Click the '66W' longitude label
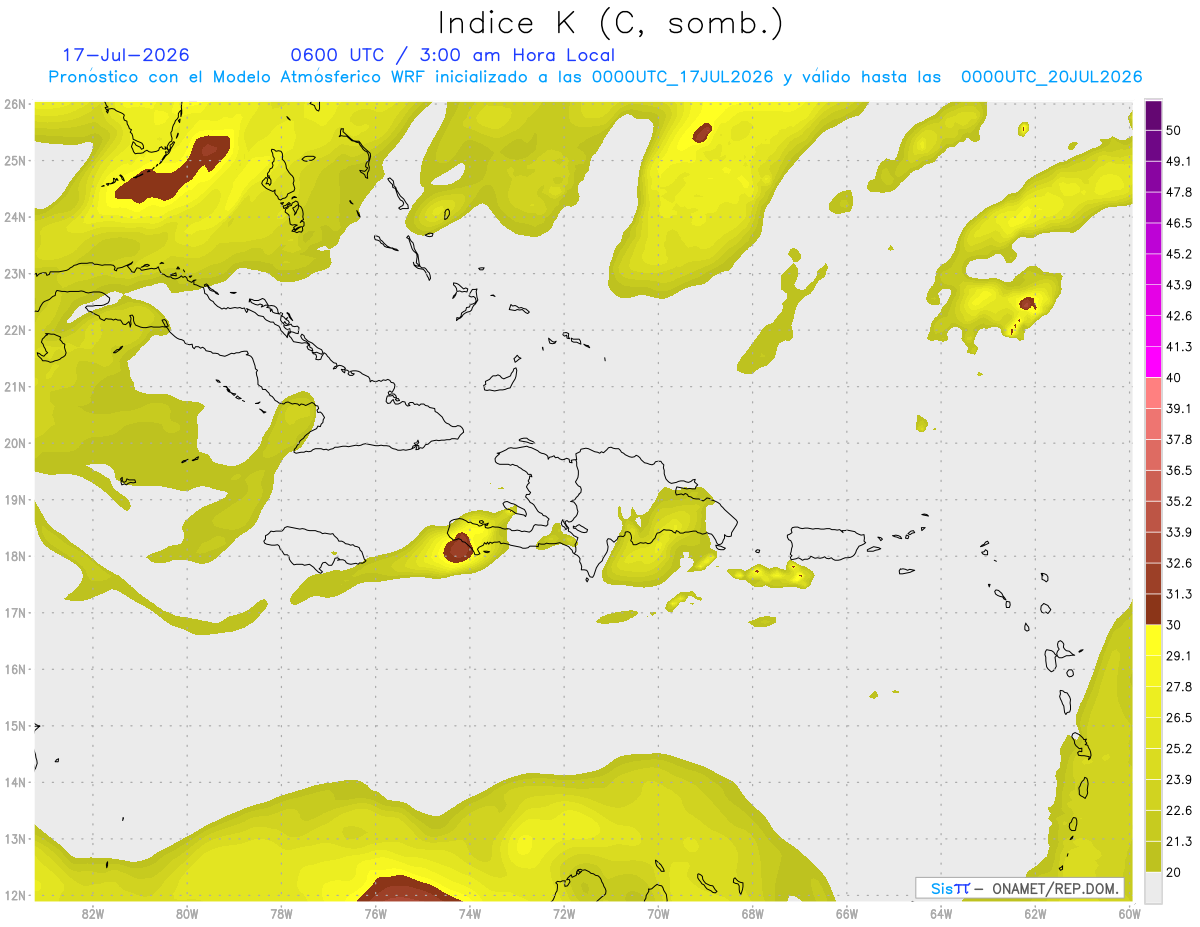This screenshot has height=927, width=1200. 846,914
